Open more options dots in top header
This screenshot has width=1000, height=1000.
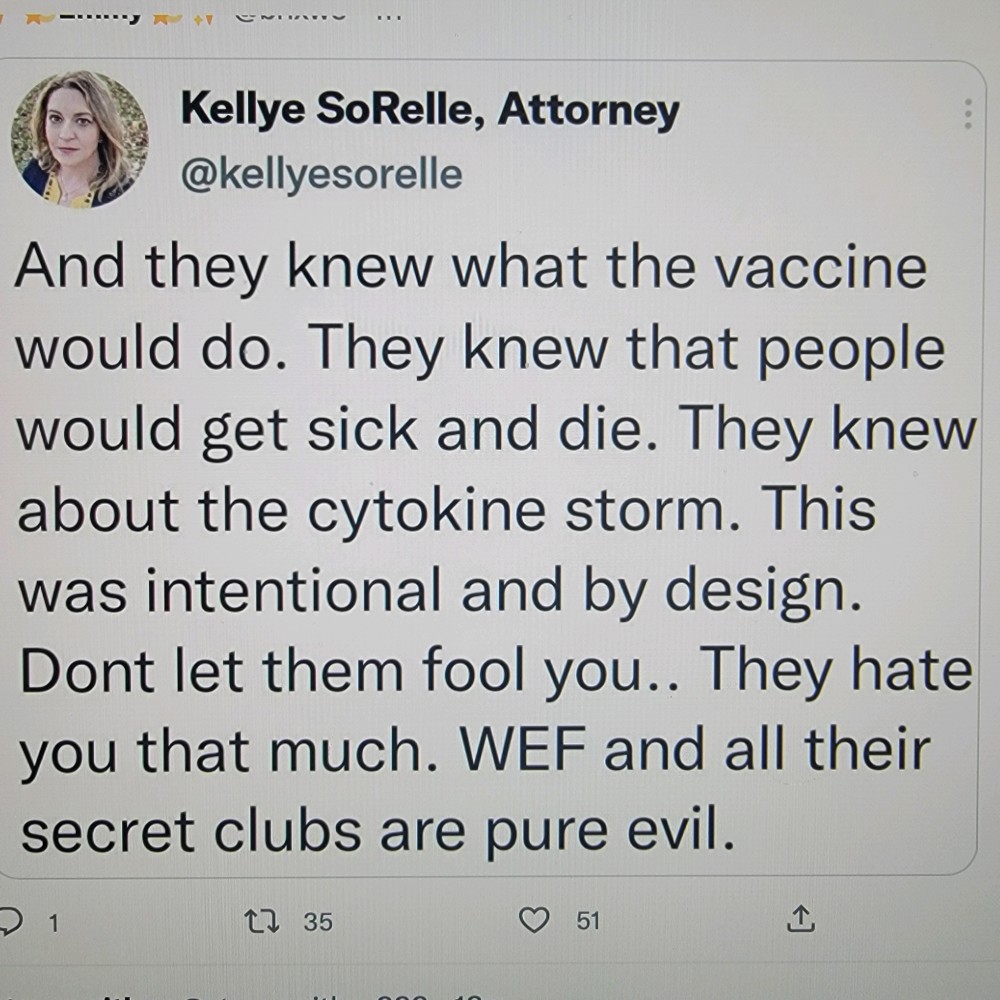pos(387,16)
